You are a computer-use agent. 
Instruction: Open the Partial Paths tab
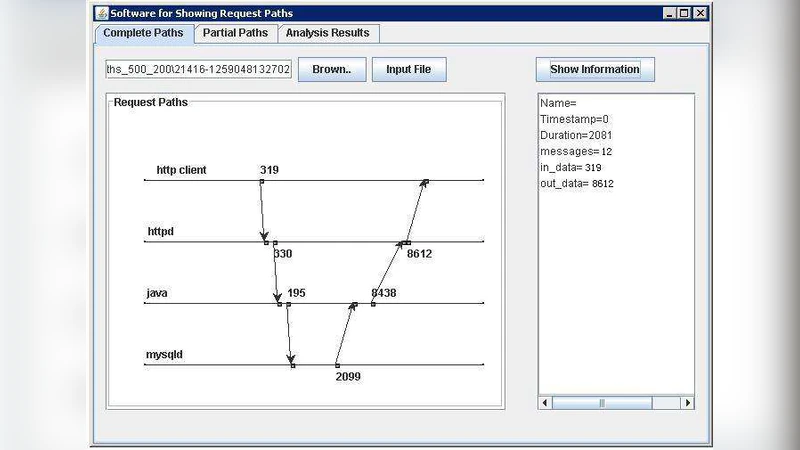[235, 33]
